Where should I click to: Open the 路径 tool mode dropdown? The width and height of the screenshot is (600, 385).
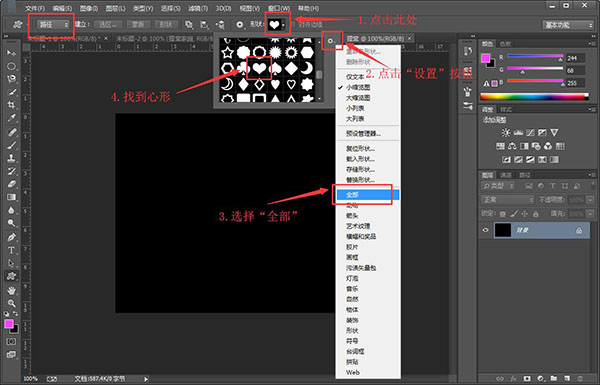[x=53, y=24]
